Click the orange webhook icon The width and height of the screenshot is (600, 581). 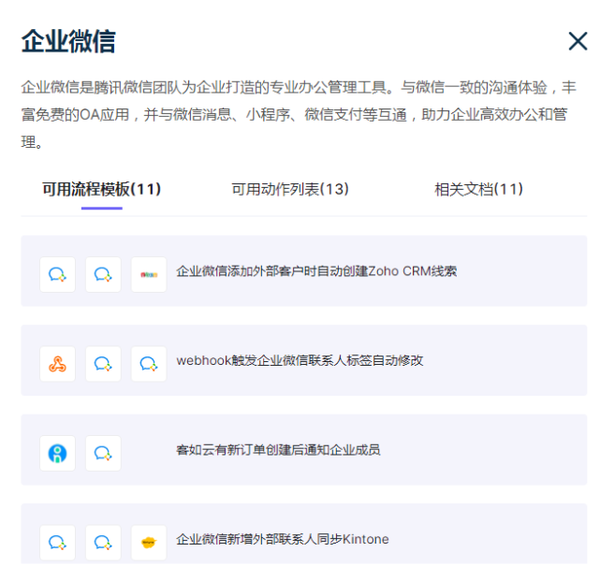pos(57,364)
